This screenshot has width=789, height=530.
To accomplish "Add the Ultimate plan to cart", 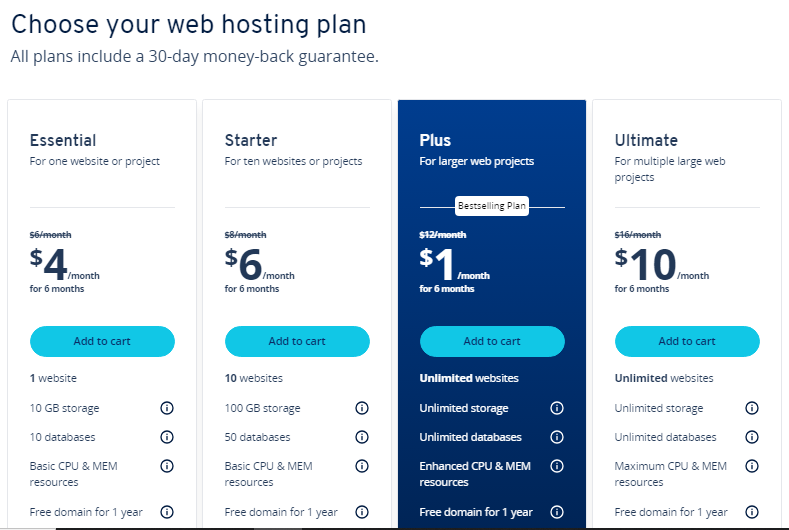I will click(687, 341).
